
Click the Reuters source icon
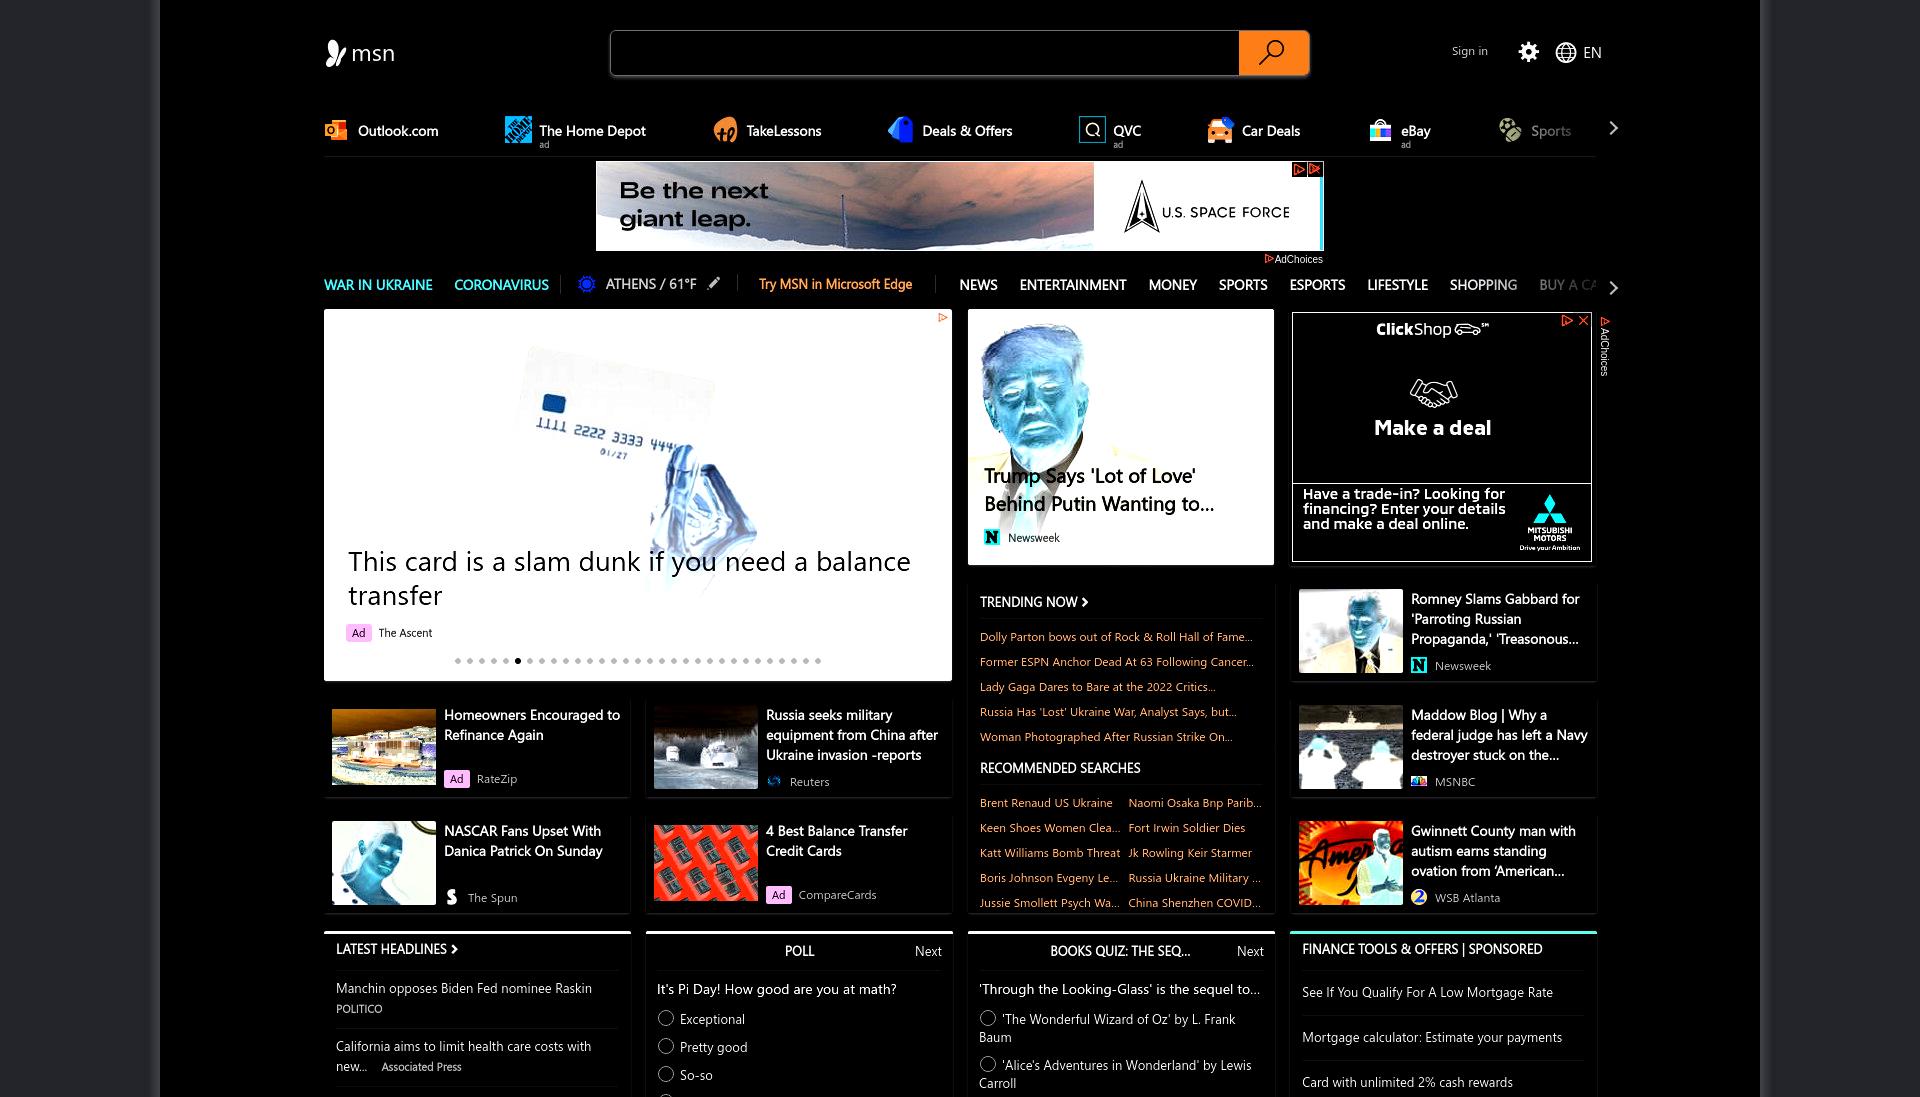coord(774,782)
